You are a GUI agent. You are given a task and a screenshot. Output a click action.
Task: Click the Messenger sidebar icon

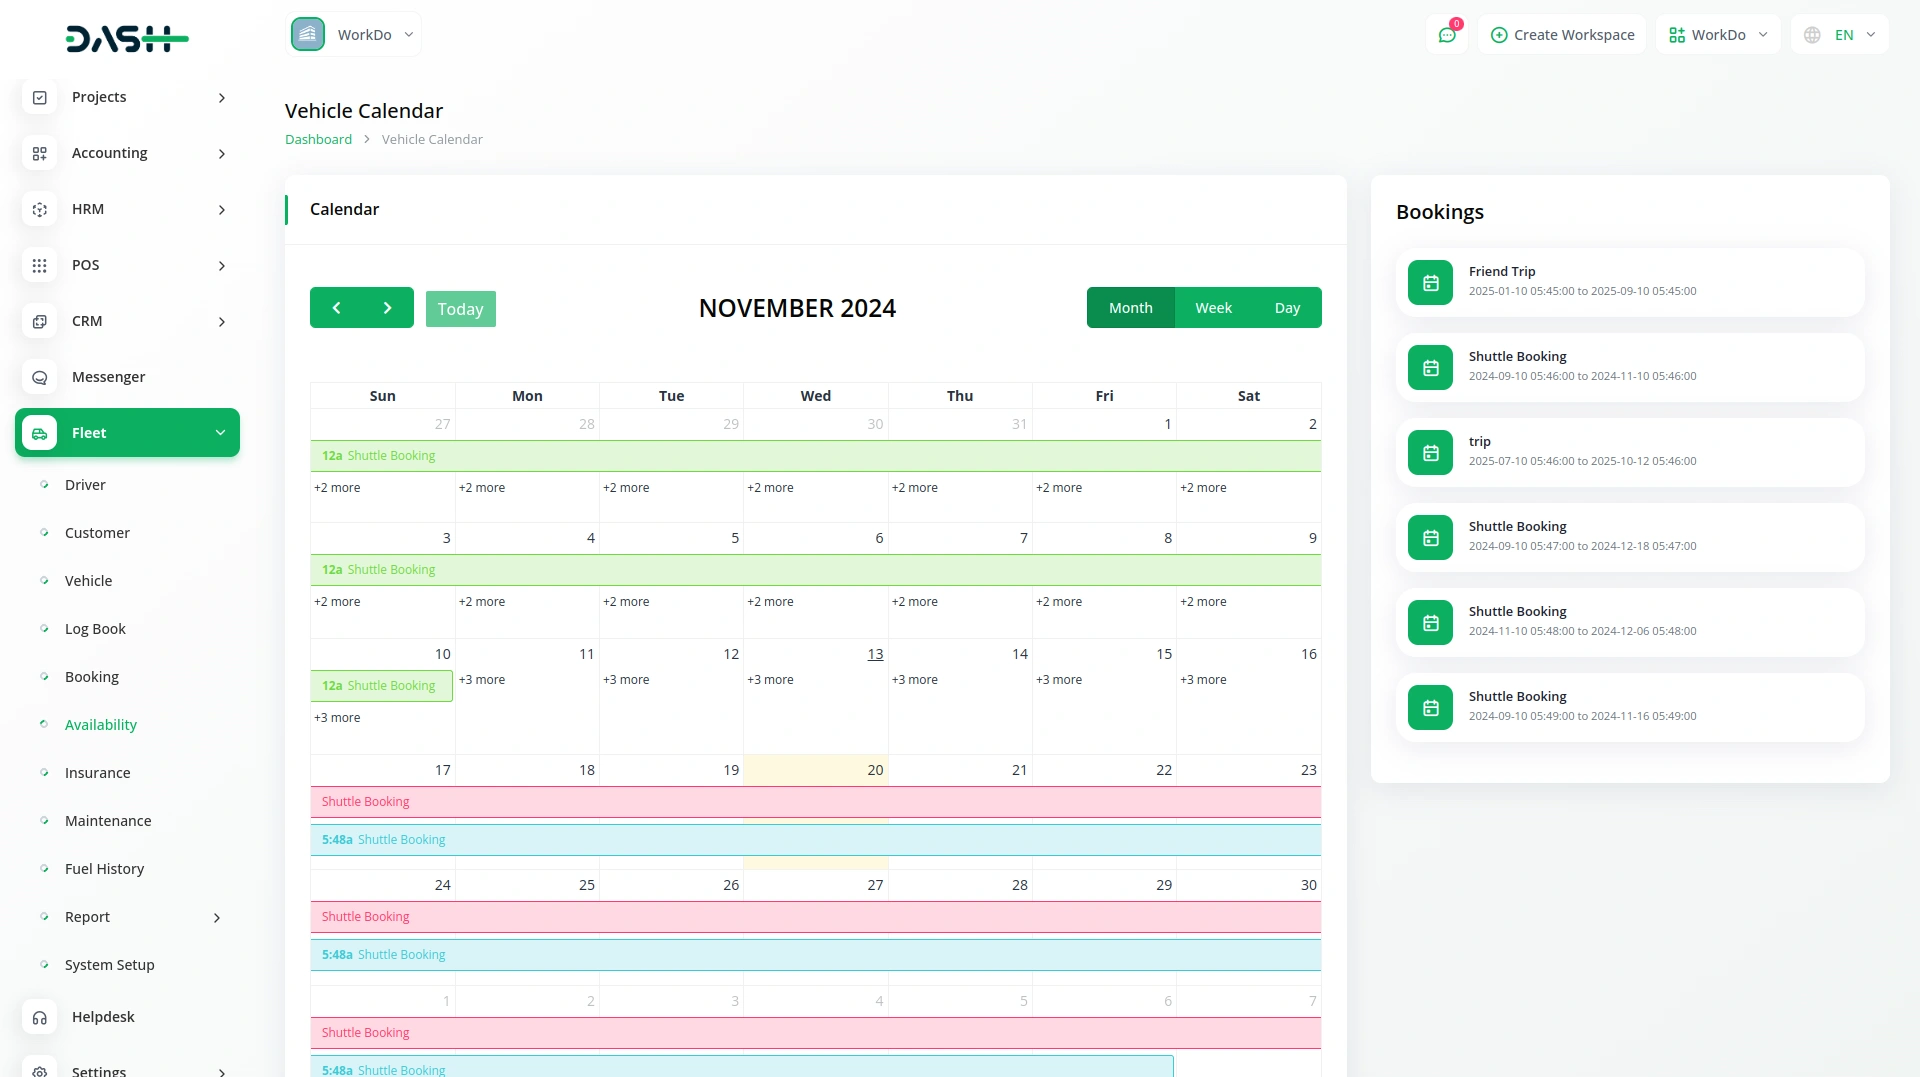[x=40, y=377]
